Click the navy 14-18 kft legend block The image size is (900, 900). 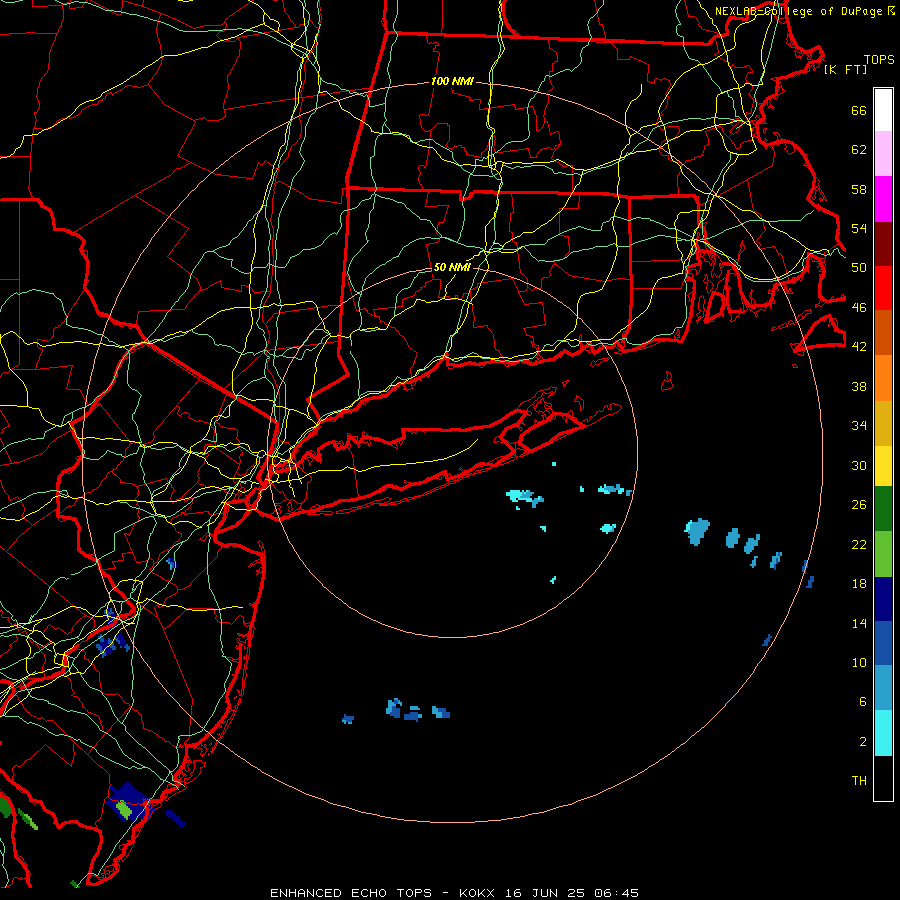(x=883, y=599)
